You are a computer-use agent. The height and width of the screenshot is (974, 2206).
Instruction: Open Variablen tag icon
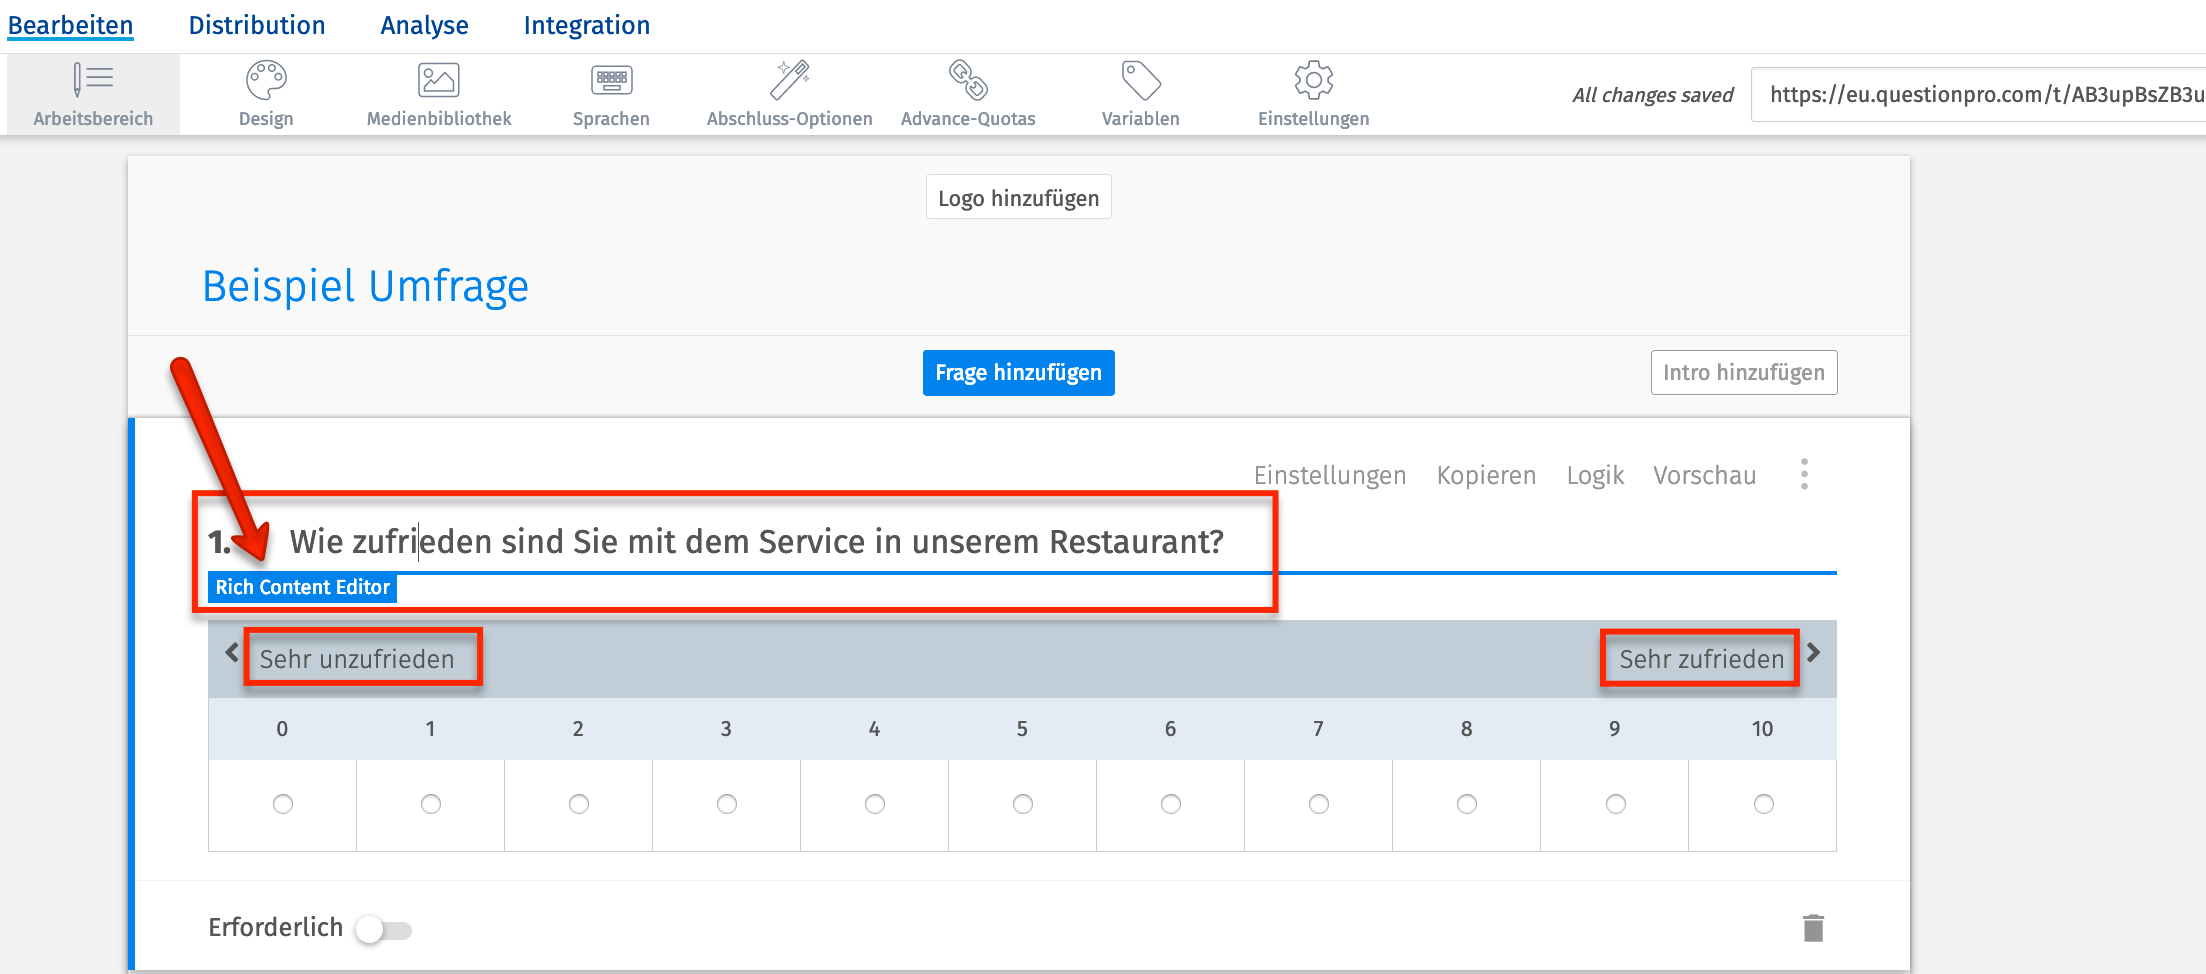[x=1140, y=81]
